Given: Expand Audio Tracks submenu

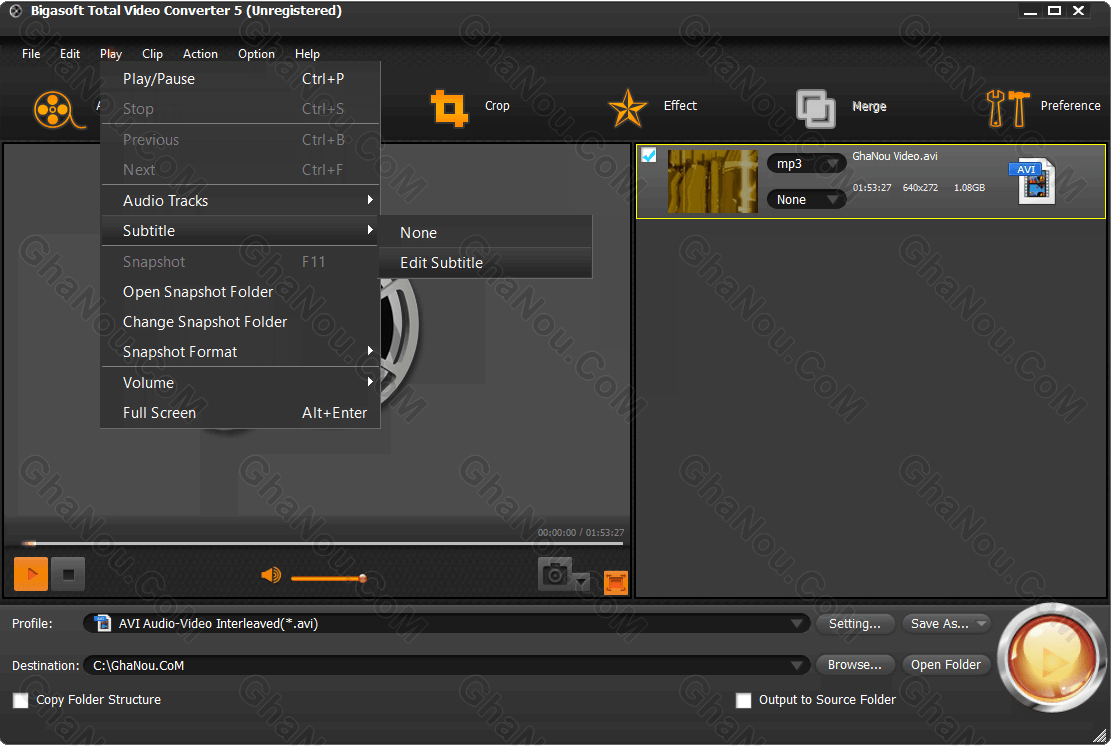Looking at the screenshot, I should coord(240,201).
